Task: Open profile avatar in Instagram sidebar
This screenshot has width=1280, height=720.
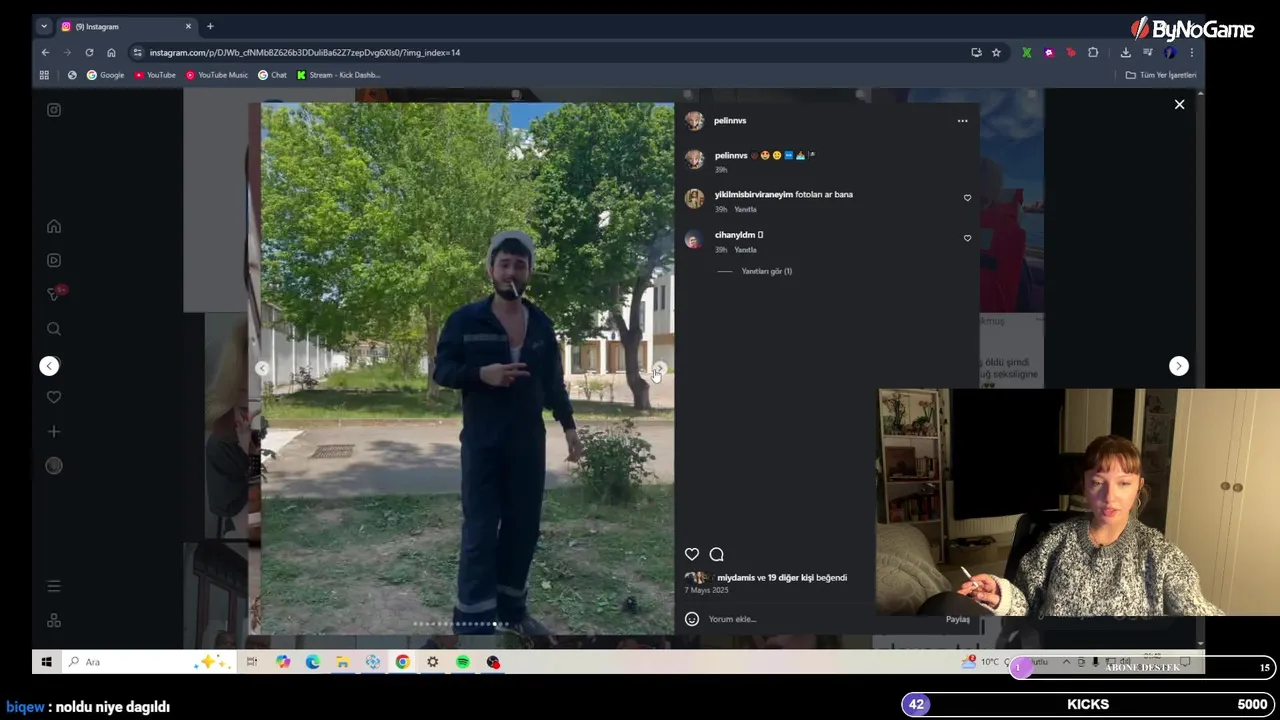Action: click(x=54, y=466)
